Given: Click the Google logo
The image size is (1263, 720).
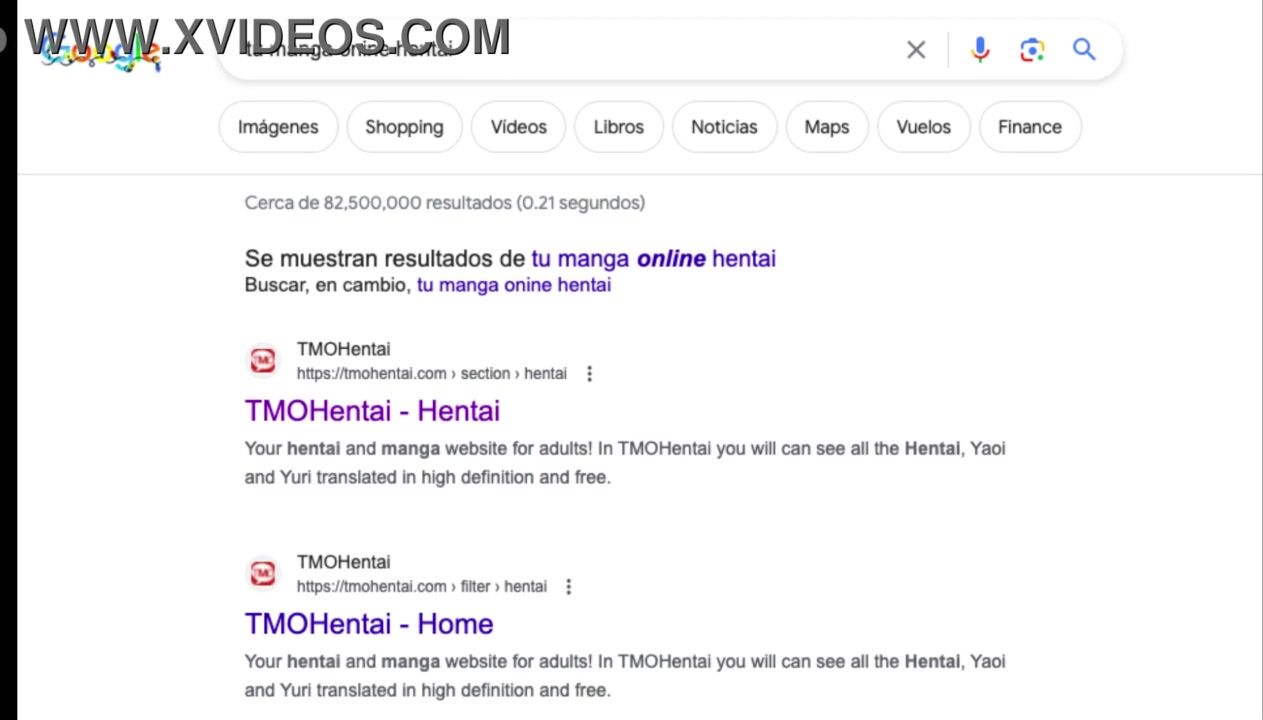Looking at the screenshot, I should point(100,52).
